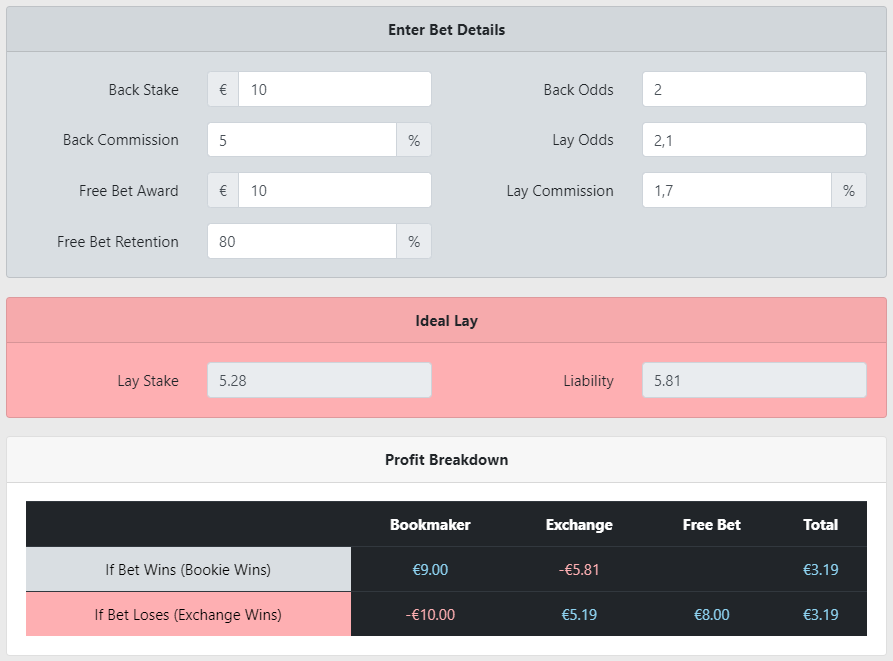893x661 pixels.
Task: Select the Free Bet Award input field
Action: click(x=334, y=190)
